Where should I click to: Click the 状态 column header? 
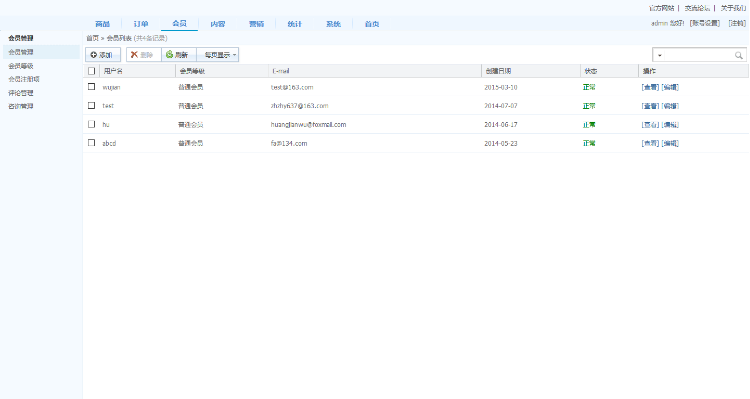tap(591, 71)
